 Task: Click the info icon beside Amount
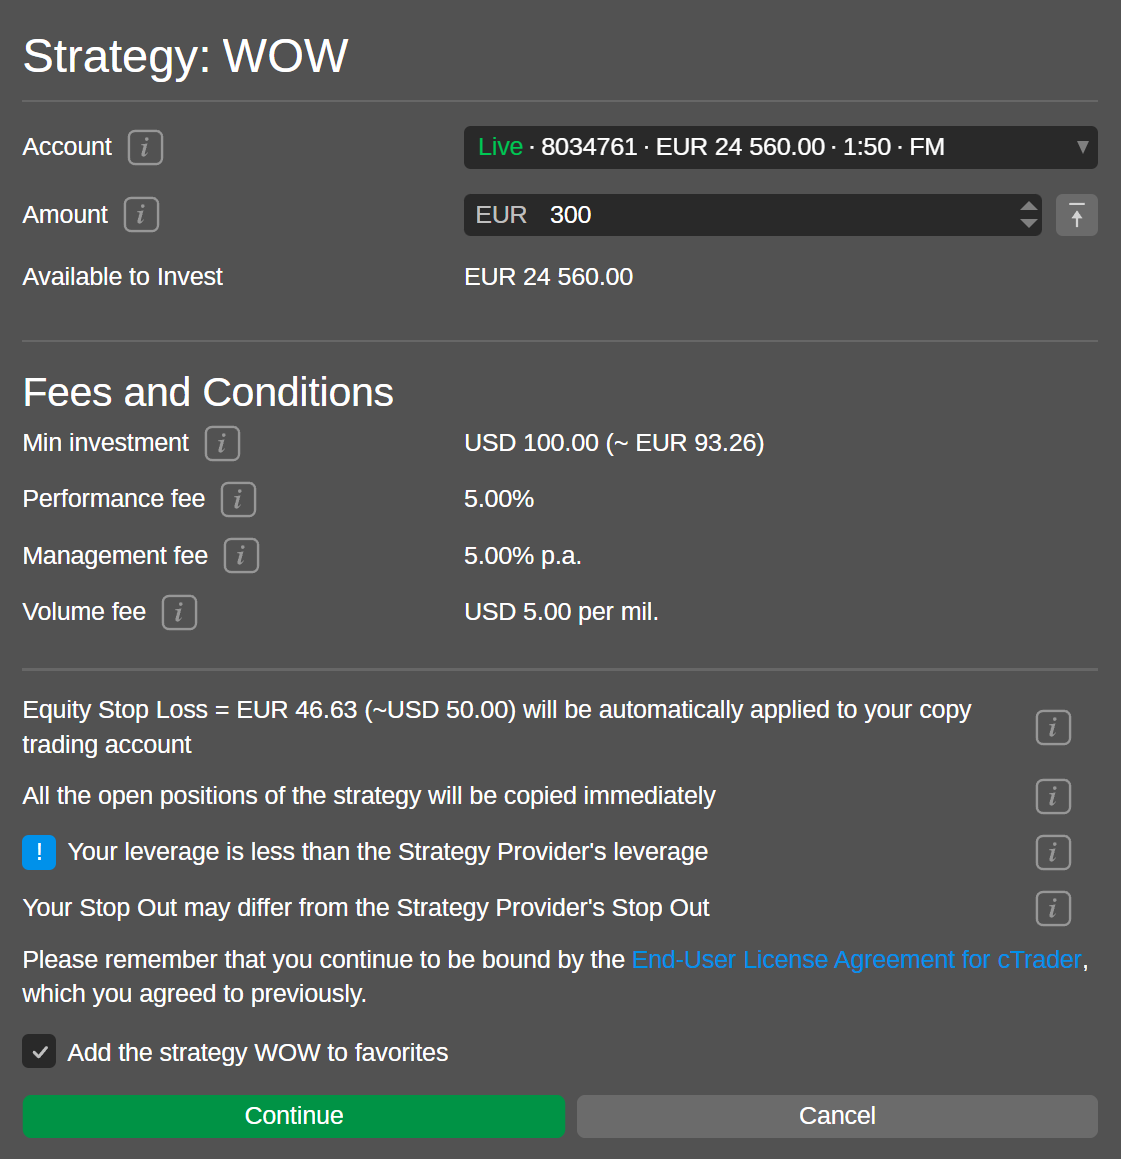[x=141, y=215]
